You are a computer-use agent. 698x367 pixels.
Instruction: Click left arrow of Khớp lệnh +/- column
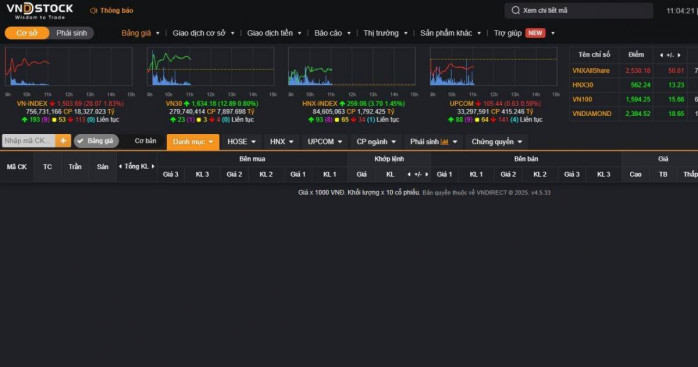[x=409, y=175]
